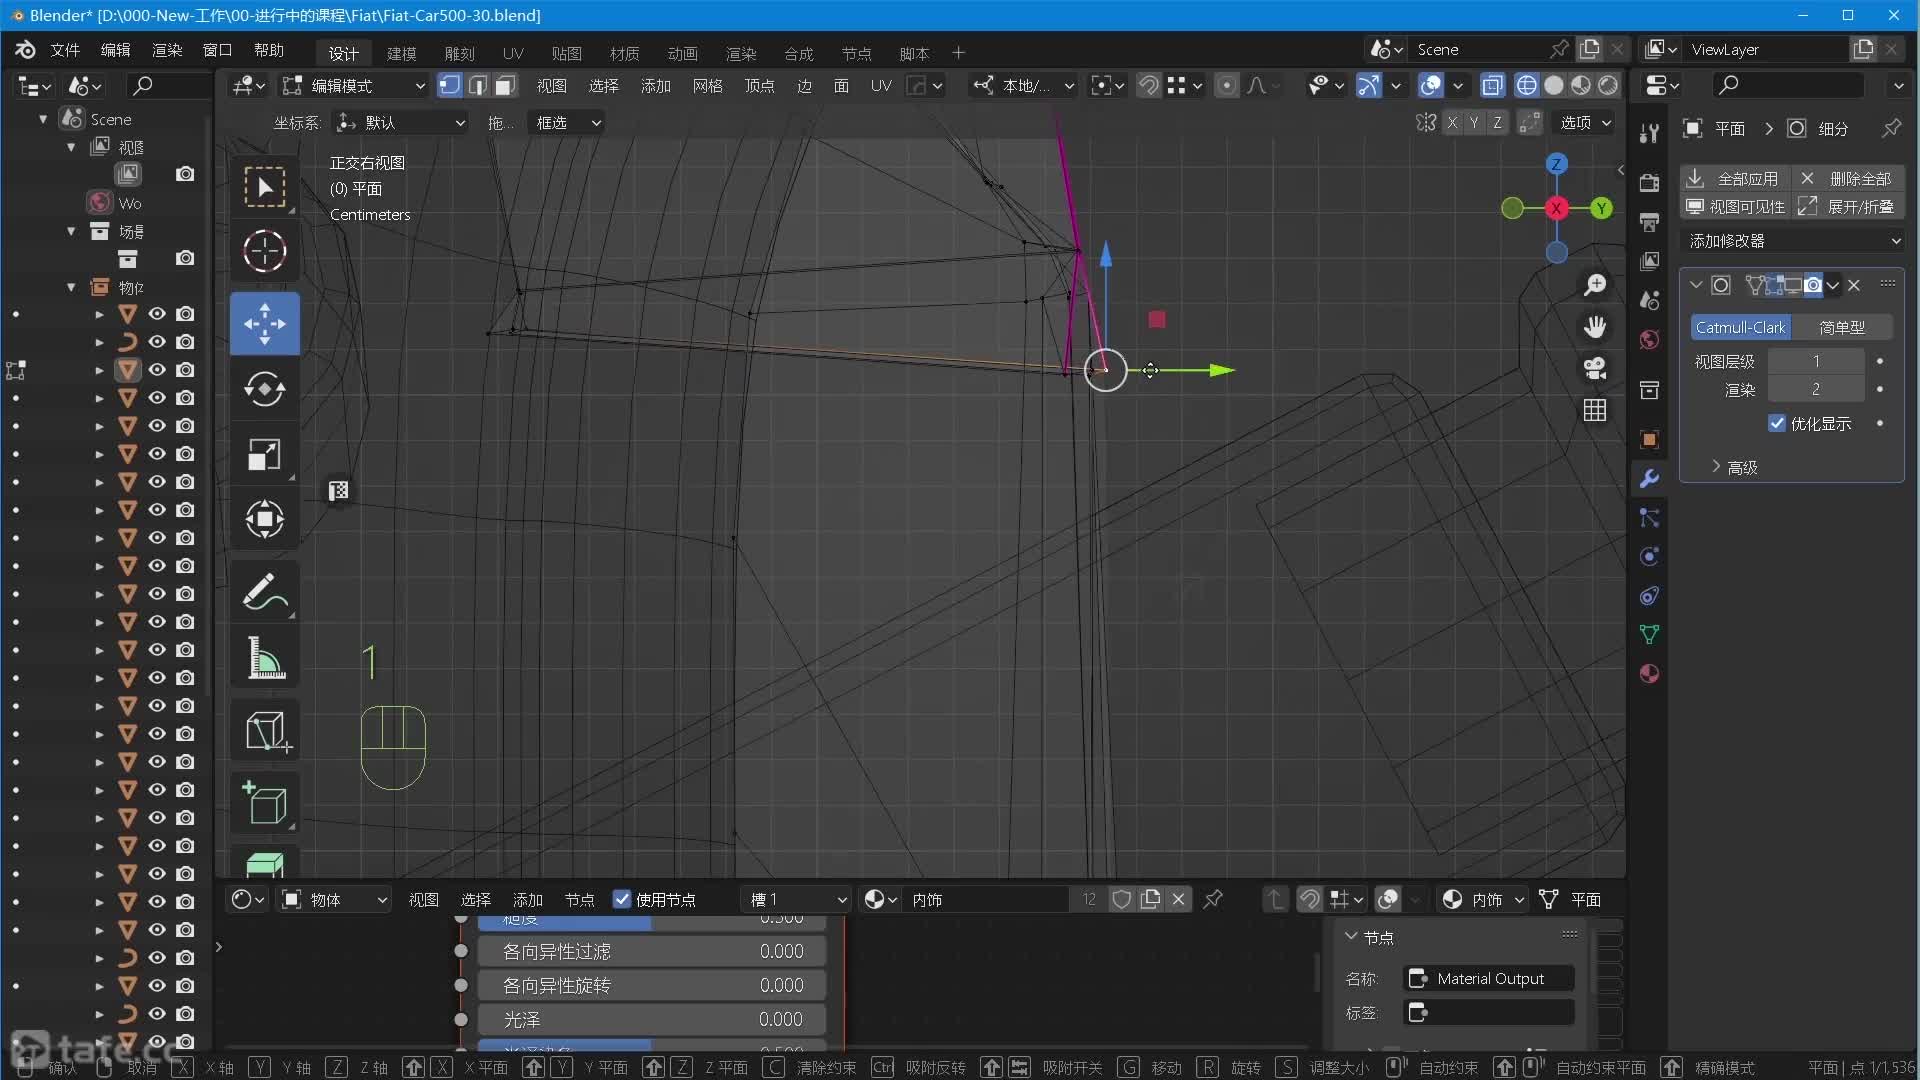This screenshot has width=1920, height=1080.
Task: Open the Material properties tab icon
Action: [1649, 674]
